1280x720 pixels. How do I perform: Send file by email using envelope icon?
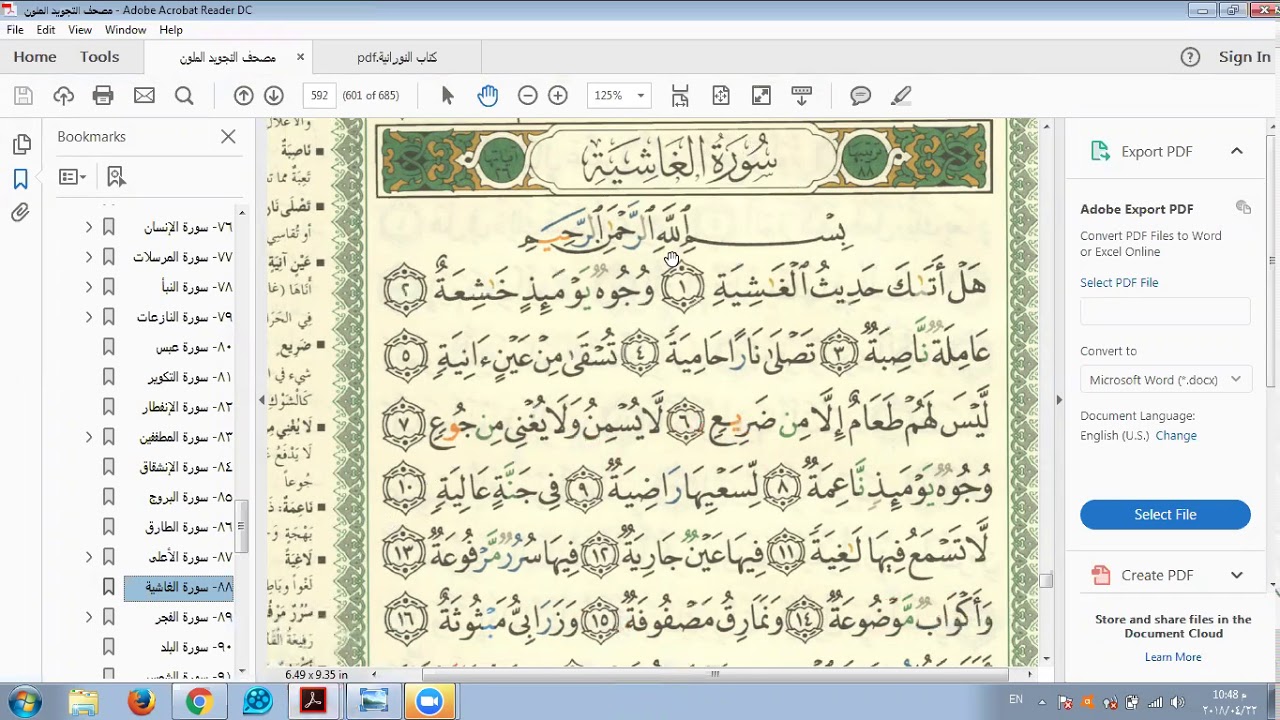144,96
